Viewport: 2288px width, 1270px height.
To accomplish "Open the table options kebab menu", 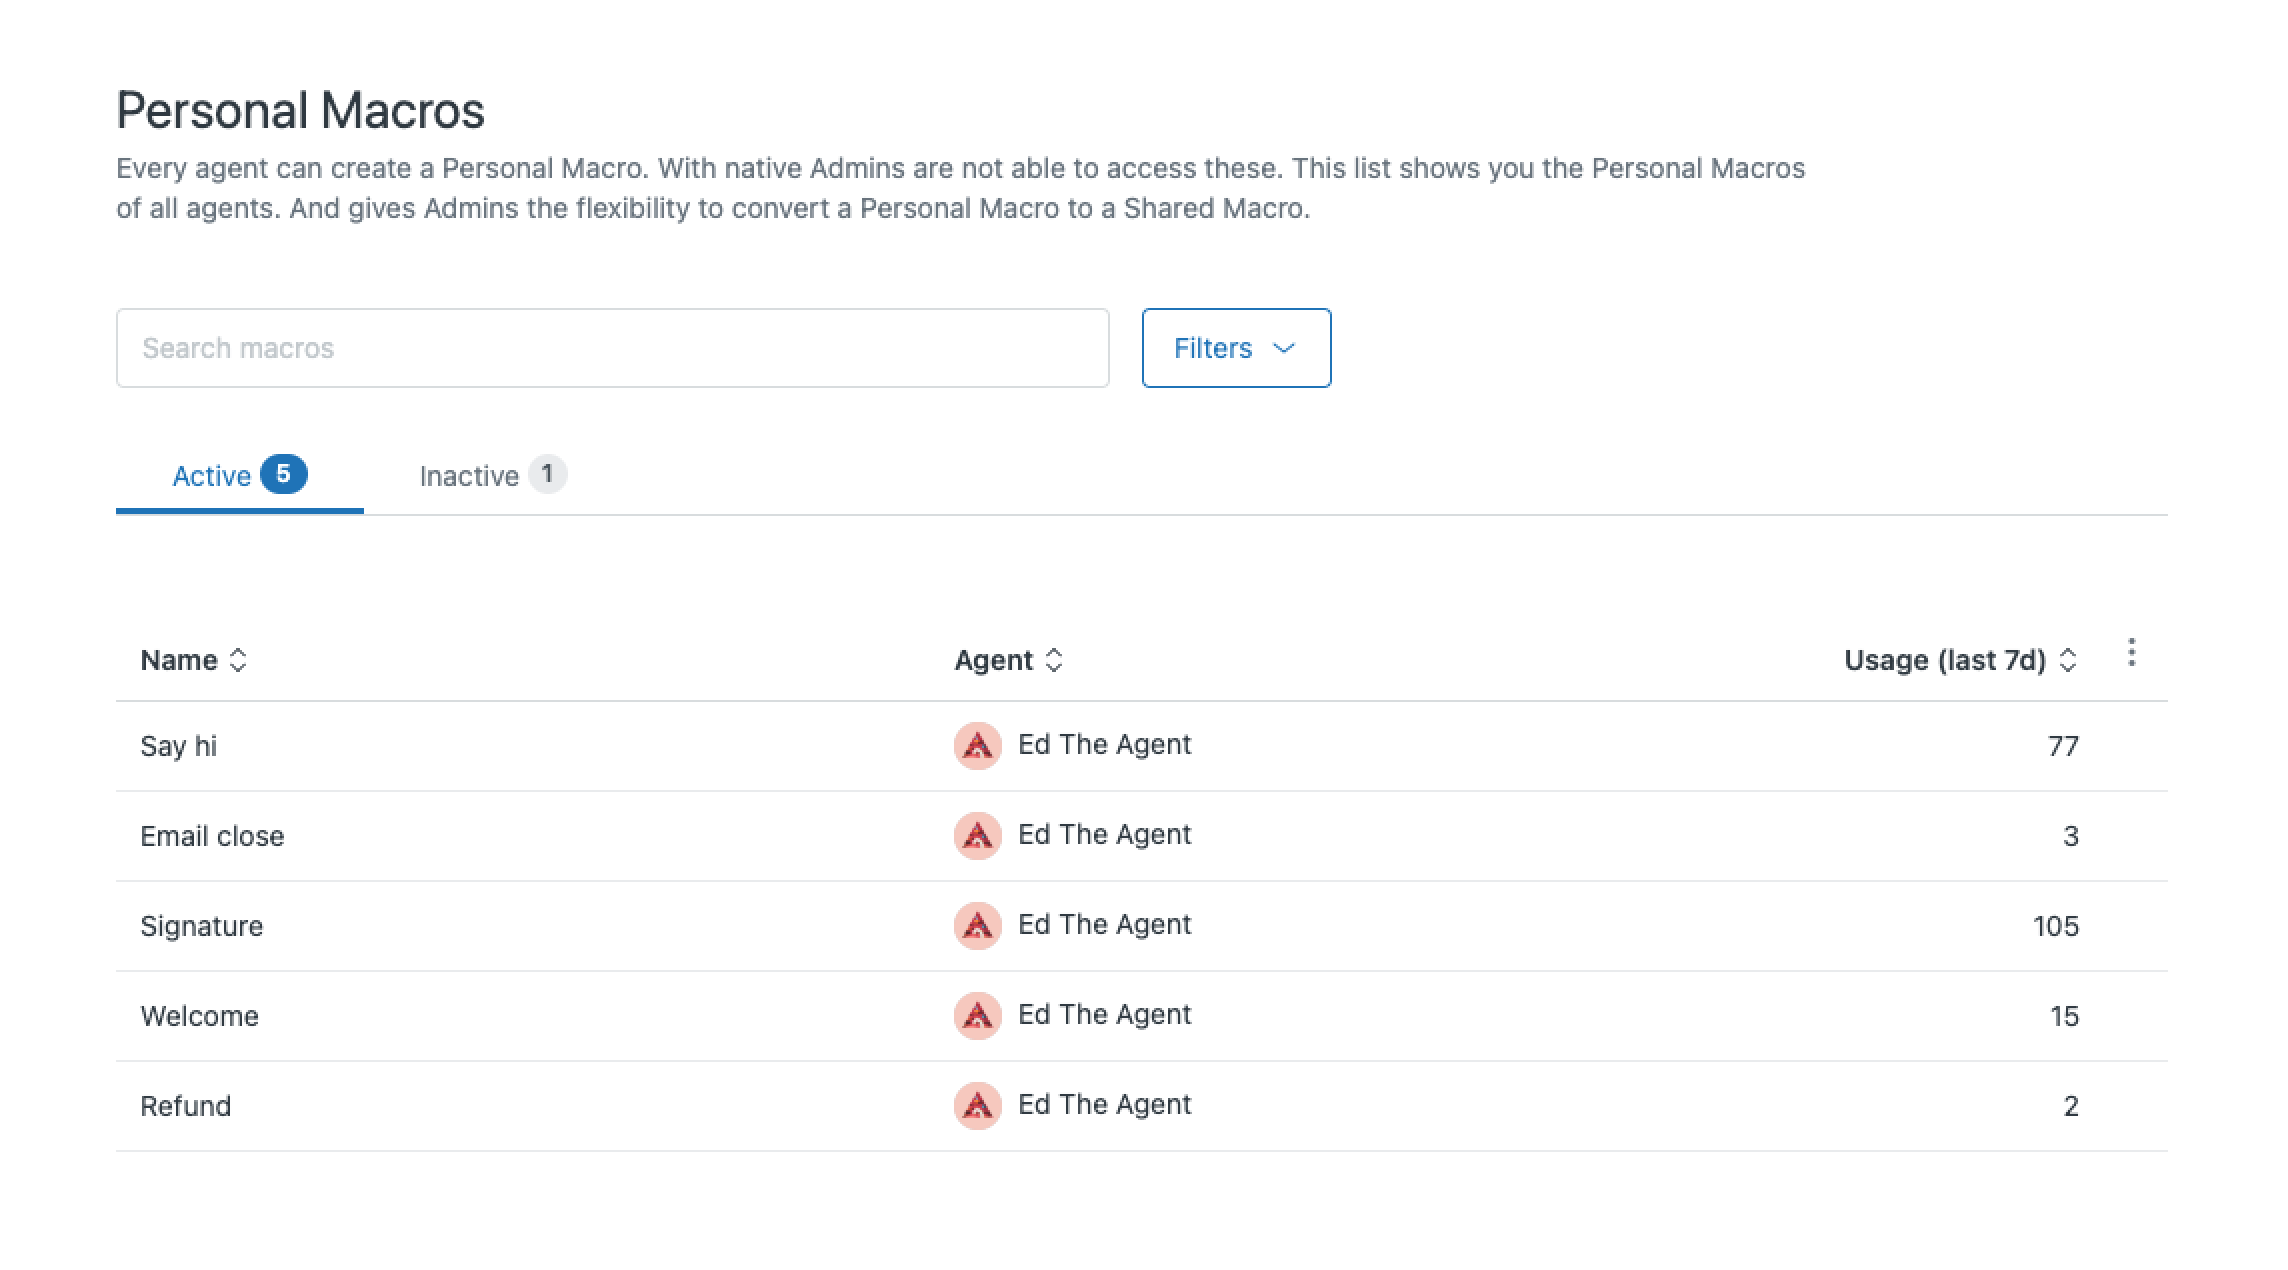I will [2131, 653].
